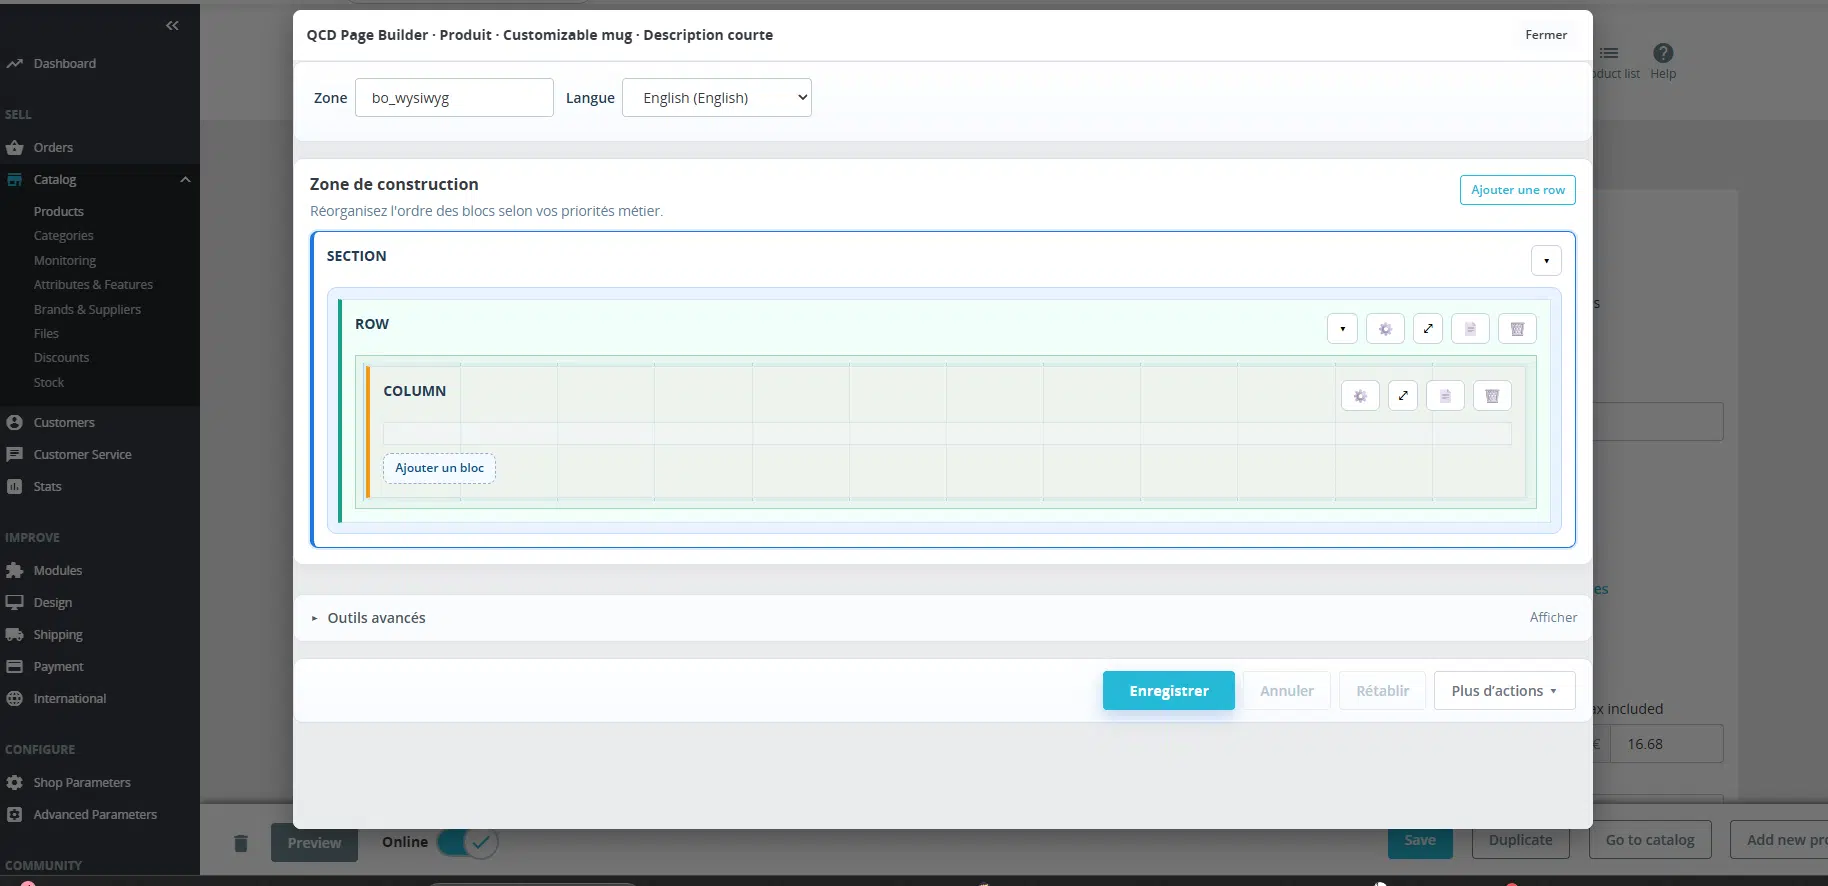1828x886 pixels.
Task: Close the builder with Fermer
Action: click(x=1546, y=35)
